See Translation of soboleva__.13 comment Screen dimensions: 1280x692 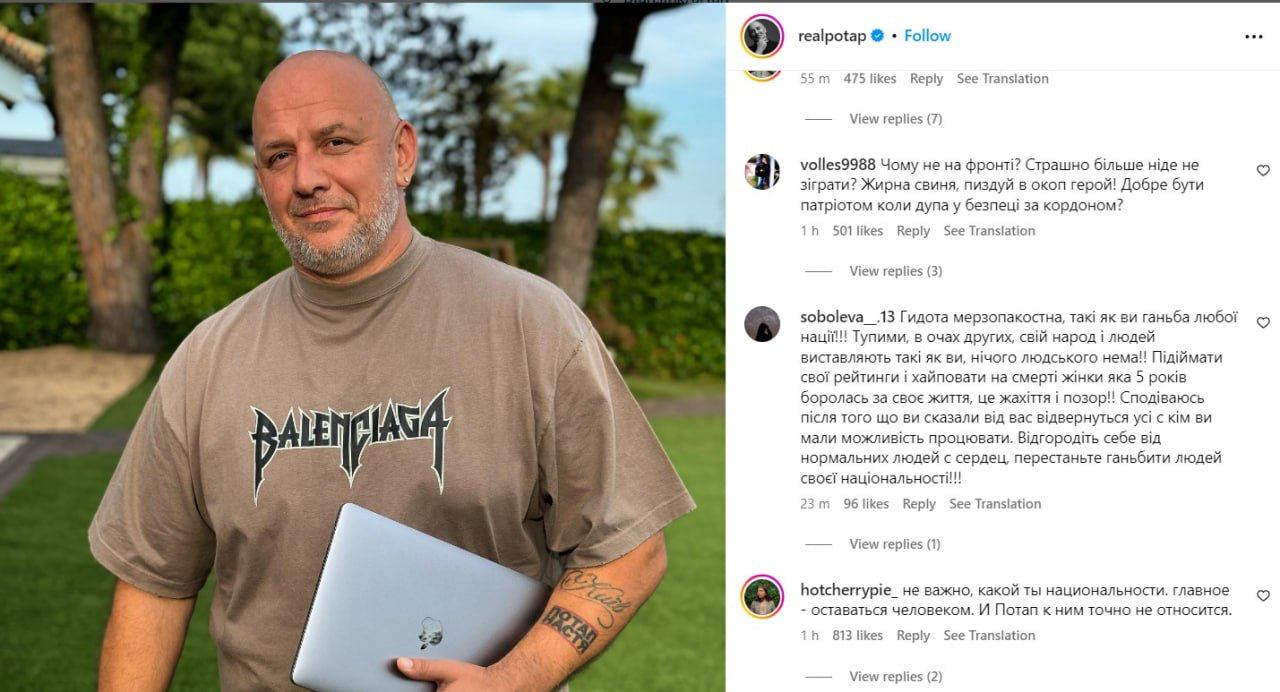point(995,504)
